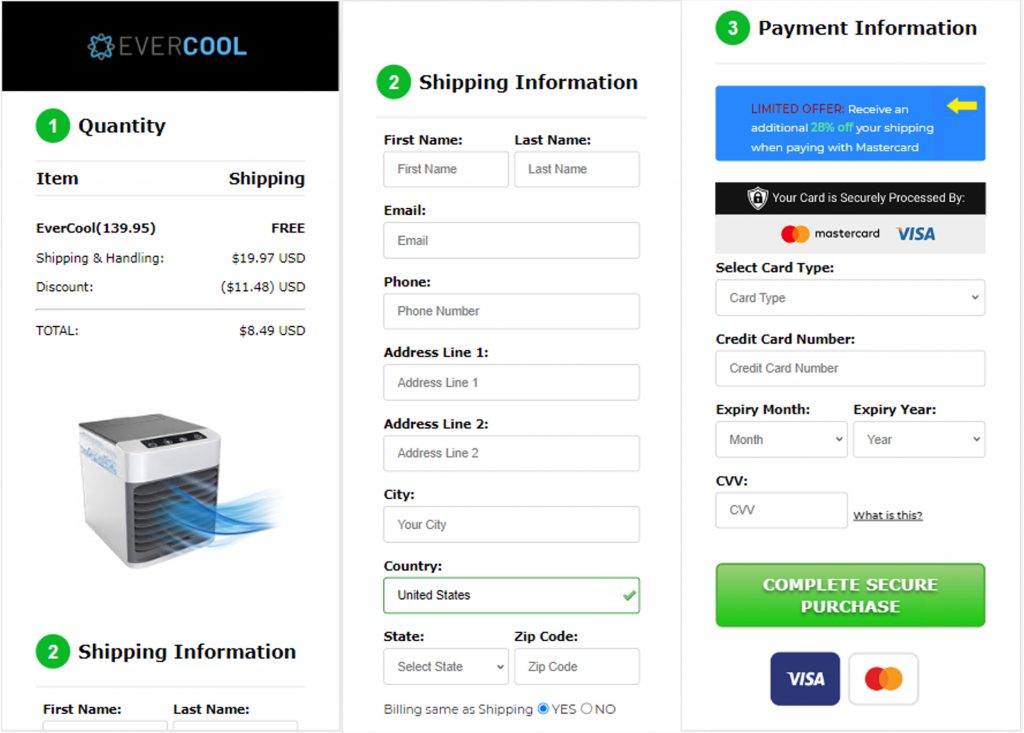Open the Select State dropdown

click(x=446, y=667)
